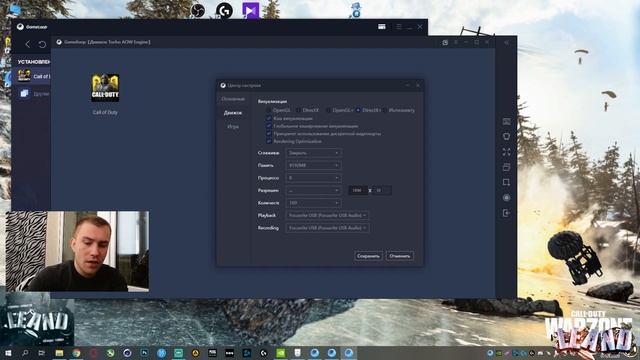Refresh the Gameloop page
The image size is (640, 360).
[42, 44]
